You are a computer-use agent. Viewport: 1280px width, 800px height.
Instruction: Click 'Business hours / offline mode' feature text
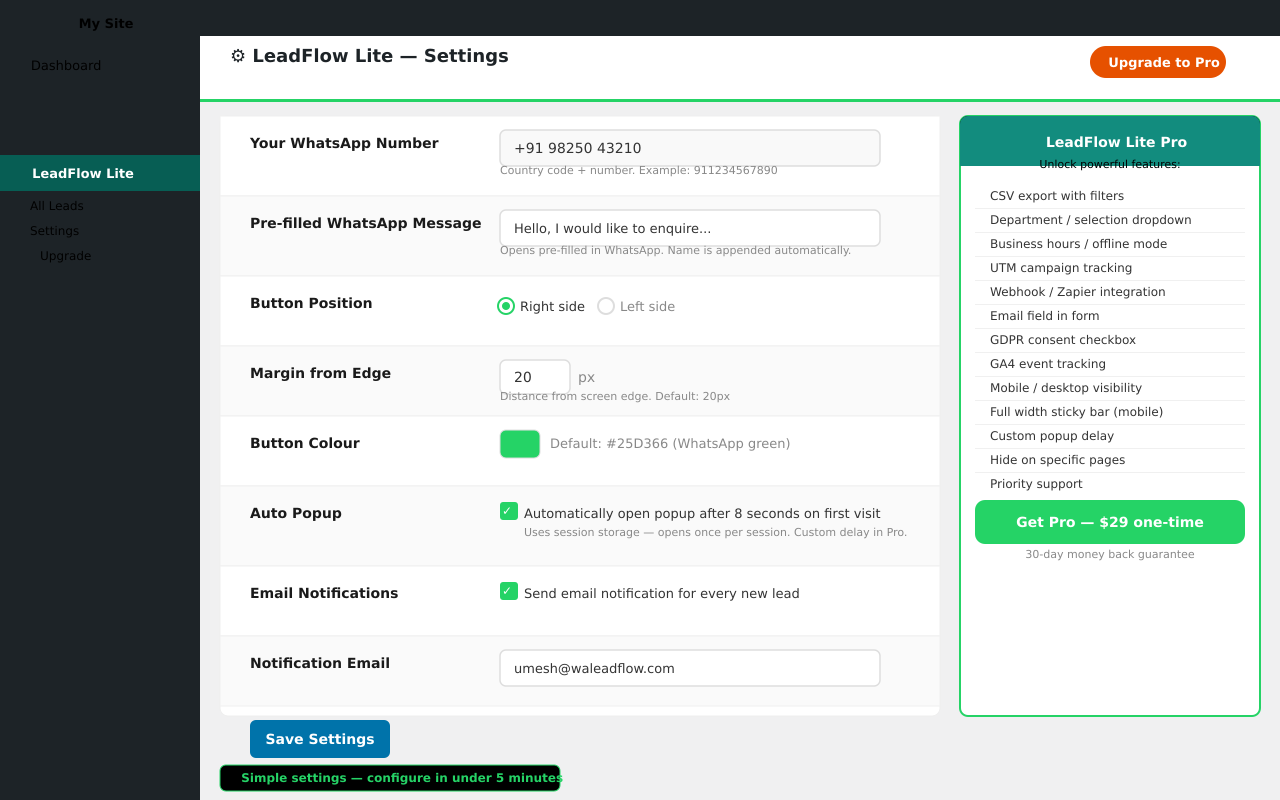point(1079,244)
